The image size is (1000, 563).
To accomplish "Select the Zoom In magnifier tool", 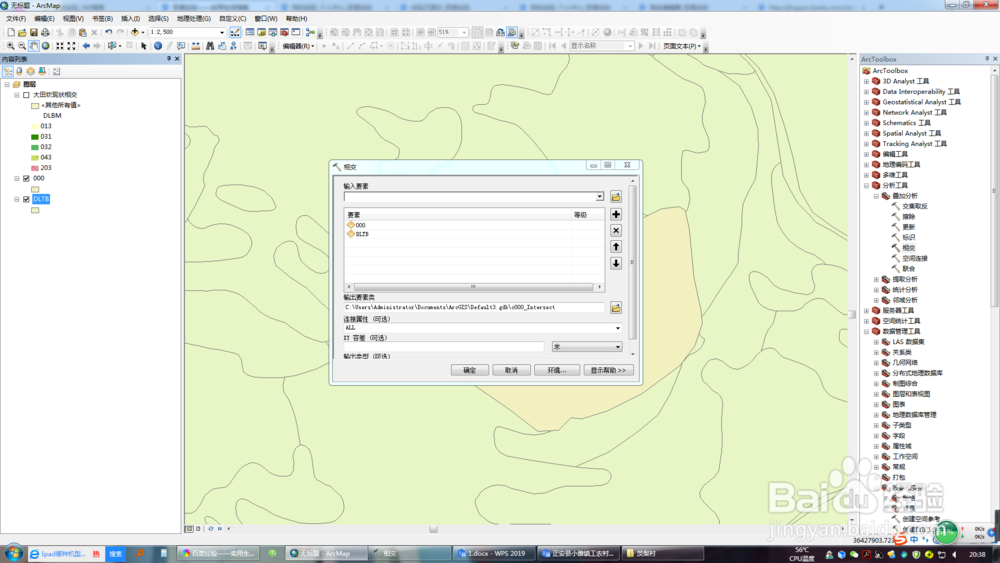I will tap(10, 46).
